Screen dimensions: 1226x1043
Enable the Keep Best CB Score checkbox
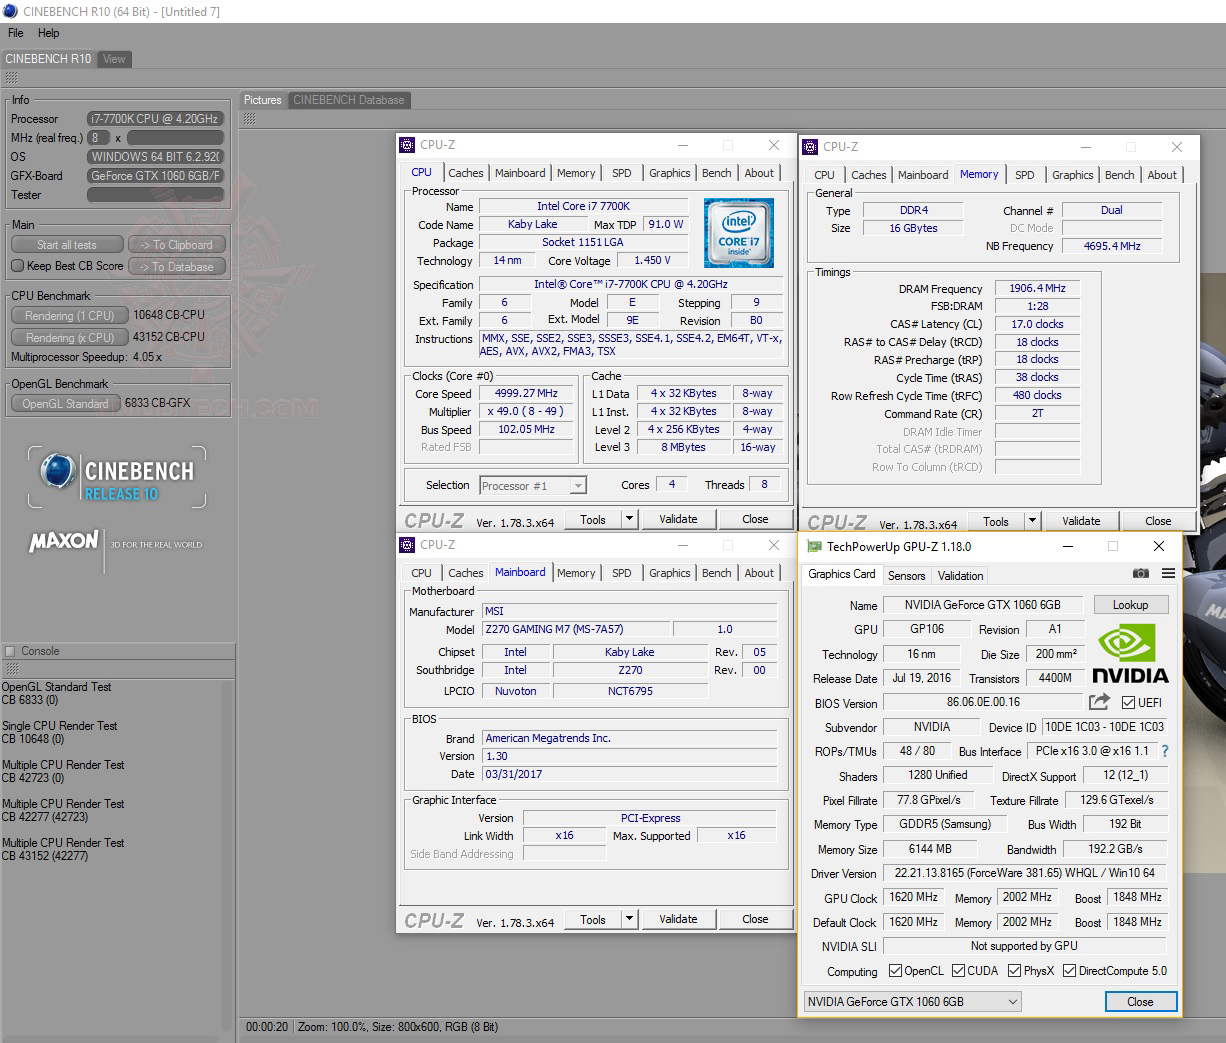(x=17, y=266)
